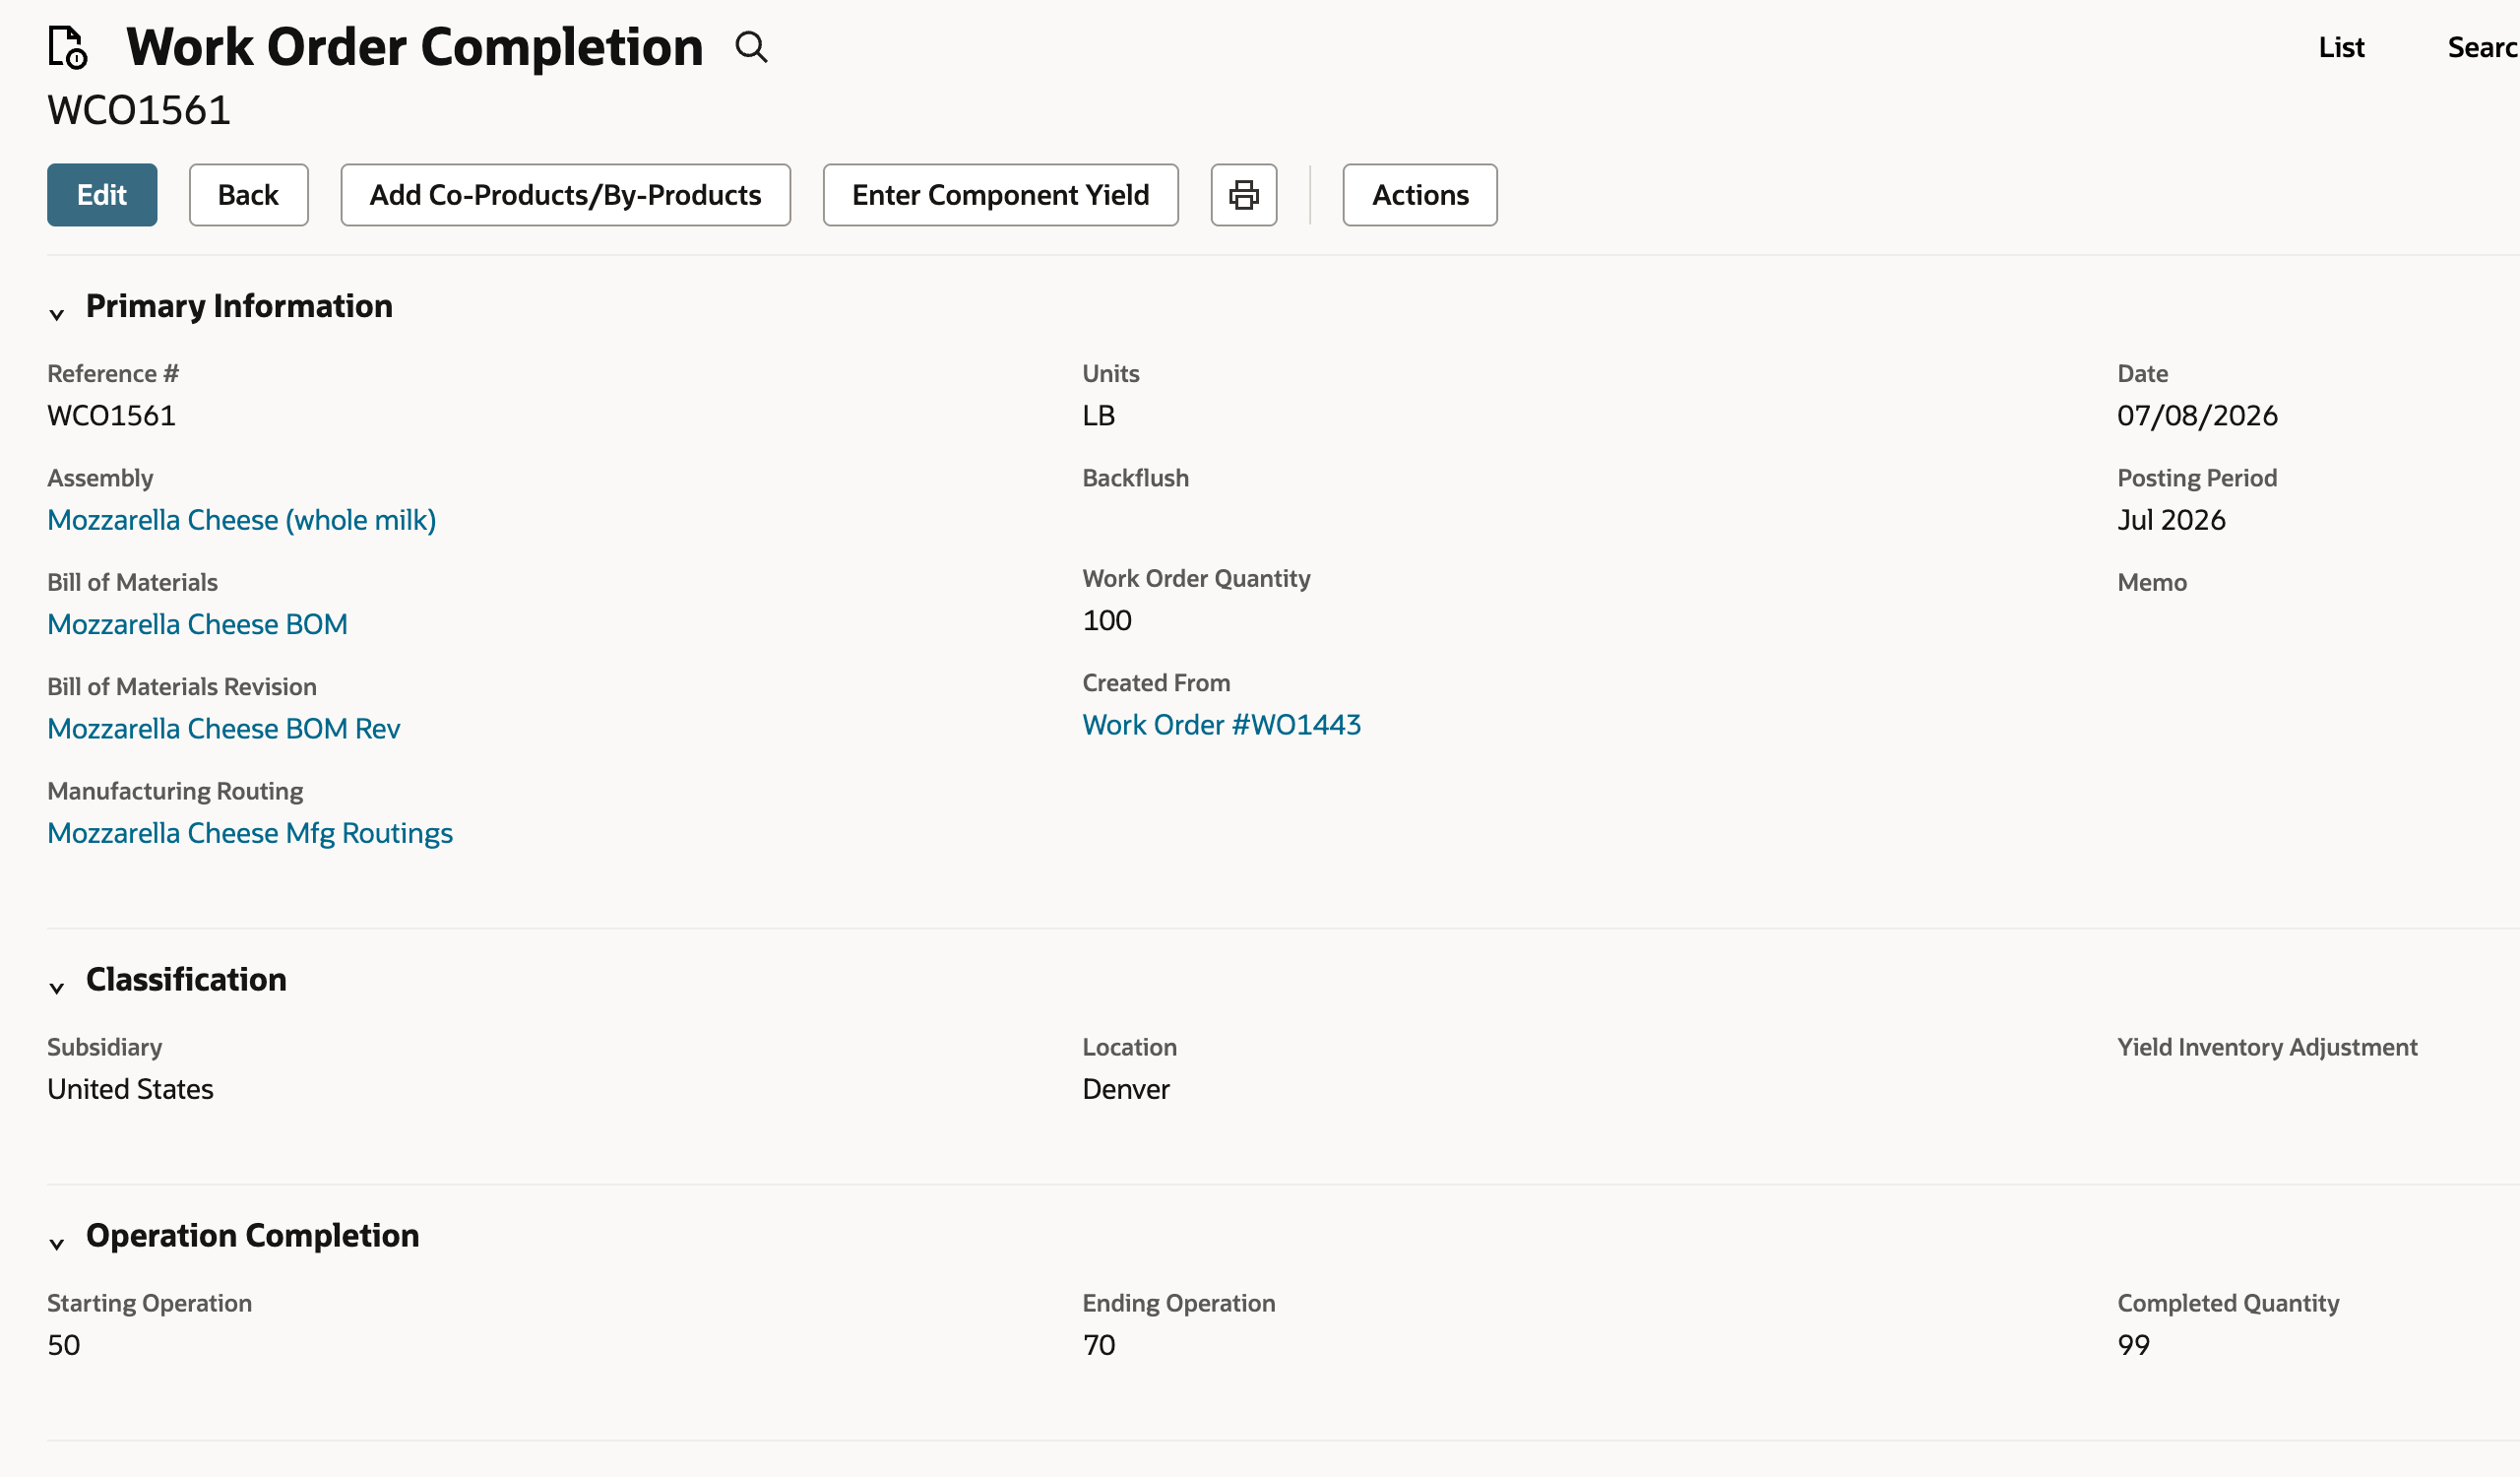This screenshot has width=2520, height=1477.
Task: Select the Units value LB
Action: pos(1098,416)
